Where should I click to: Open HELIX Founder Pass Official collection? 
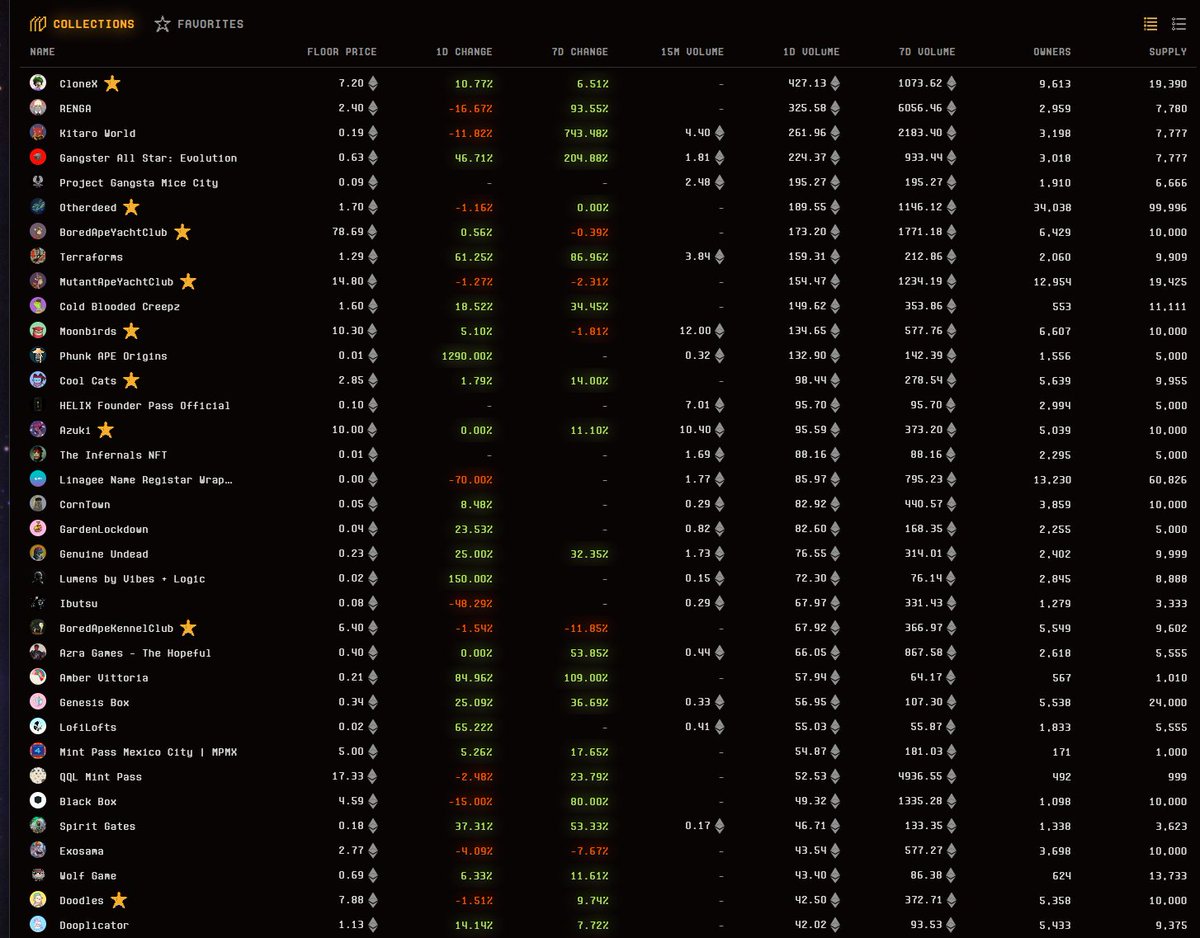coord(145,405)
